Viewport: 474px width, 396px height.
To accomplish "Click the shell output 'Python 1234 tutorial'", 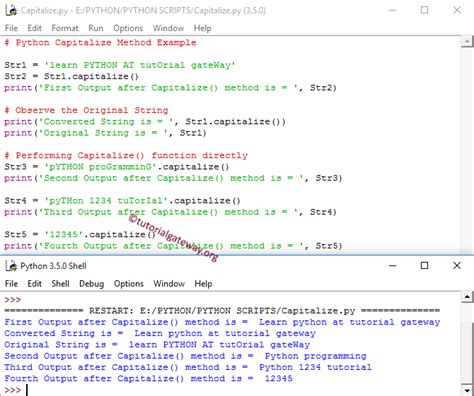I will 315,367.
